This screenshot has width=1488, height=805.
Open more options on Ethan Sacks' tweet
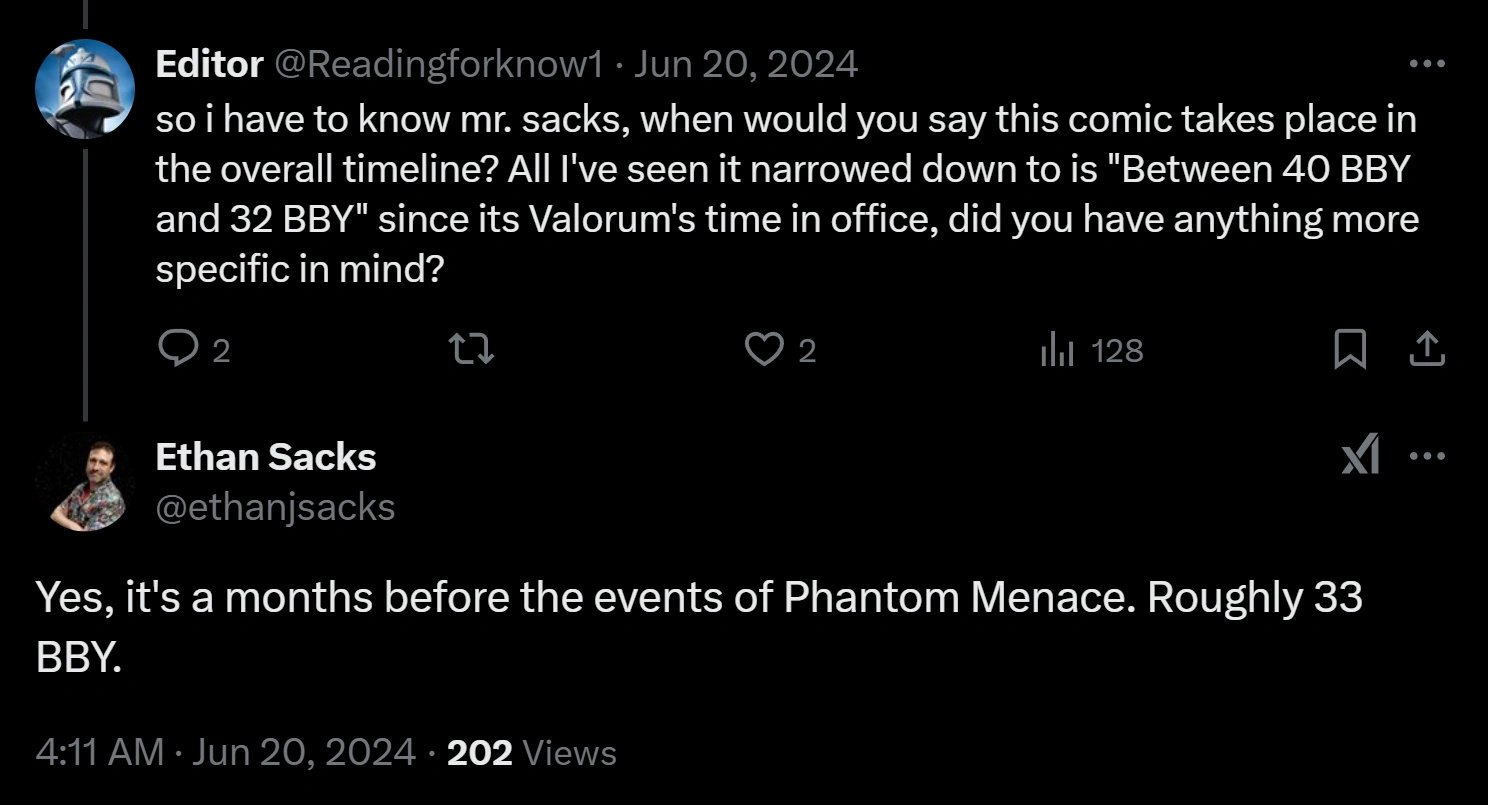click(x=1427, y=456)
